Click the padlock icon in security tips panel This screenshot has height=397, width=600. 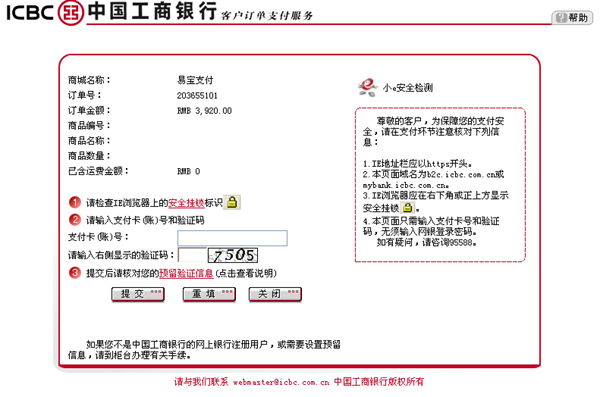coord(408,208)
